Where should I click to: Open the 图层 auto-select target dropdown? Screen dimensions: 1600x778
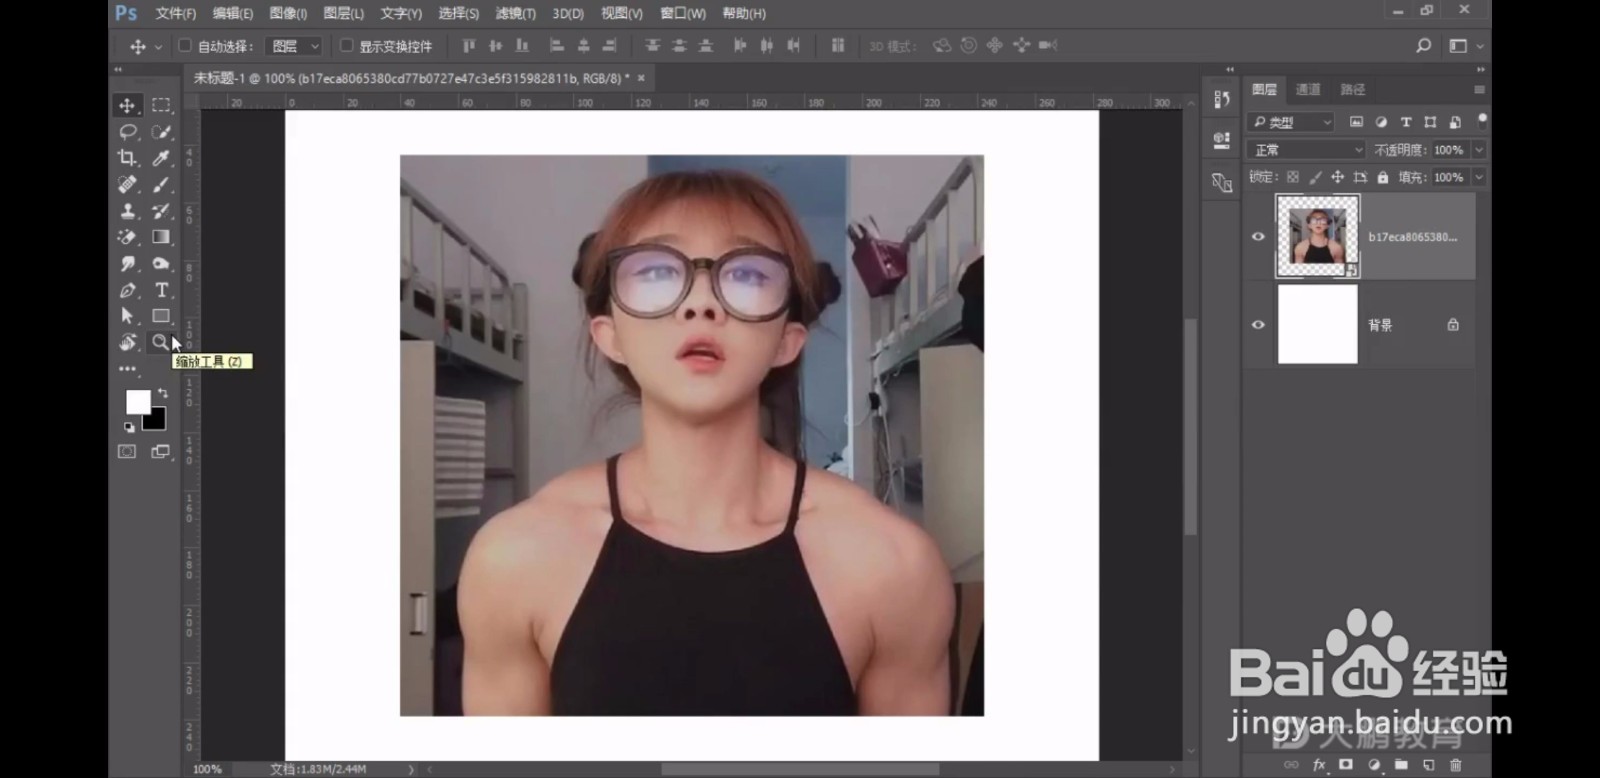coord(295,46)
